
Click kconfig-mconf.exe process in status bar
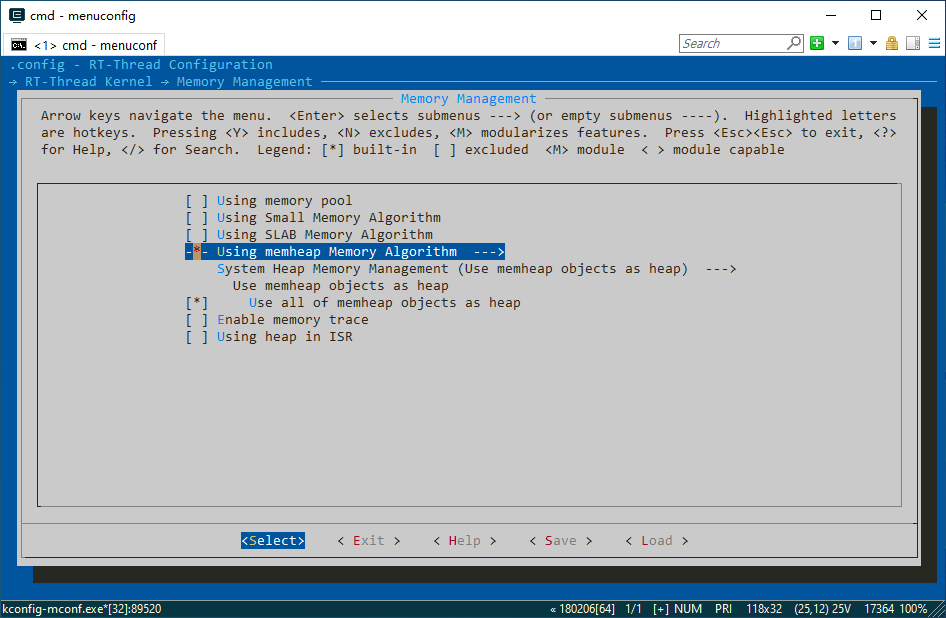point(81,609)
